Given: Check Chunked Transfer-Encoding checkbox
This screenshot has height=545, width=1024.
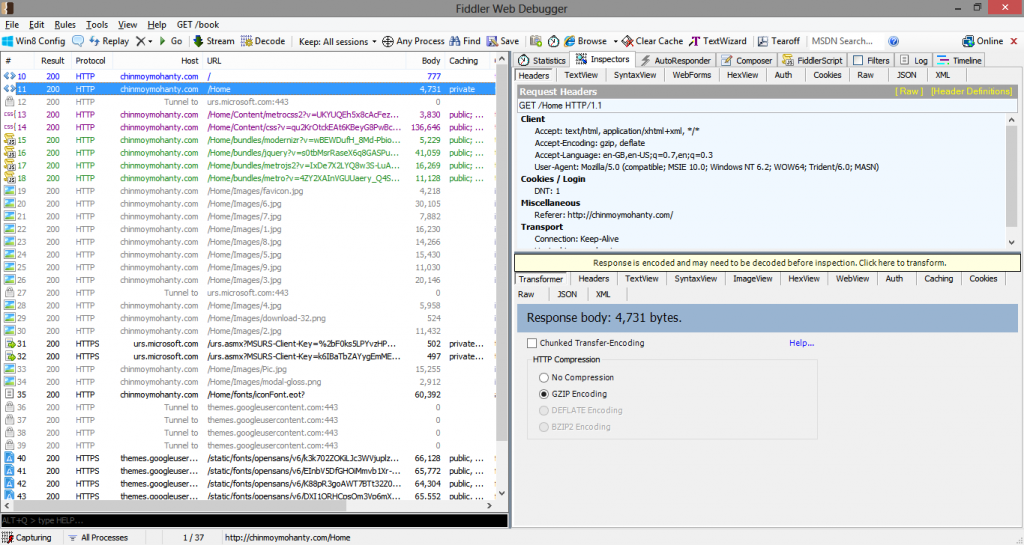Looking at the screenshot, I should coord(532,343).
